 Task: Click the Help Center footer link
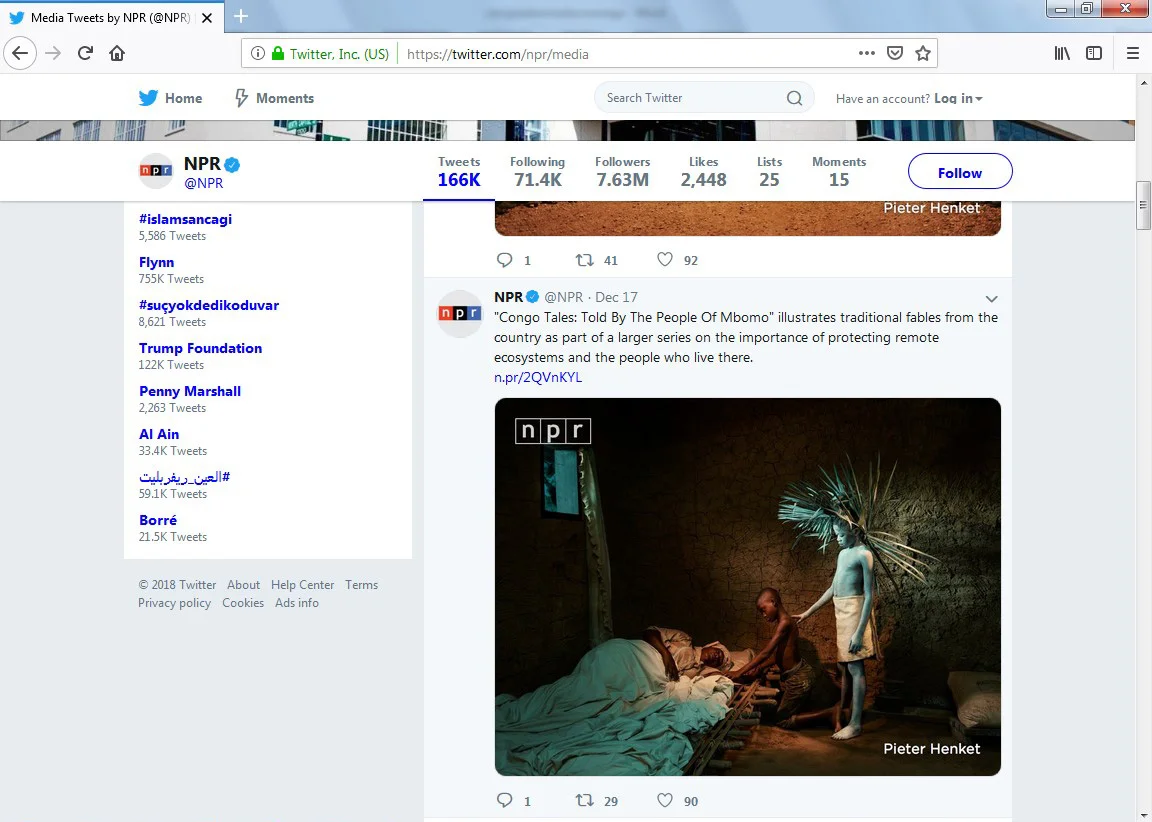302,585
